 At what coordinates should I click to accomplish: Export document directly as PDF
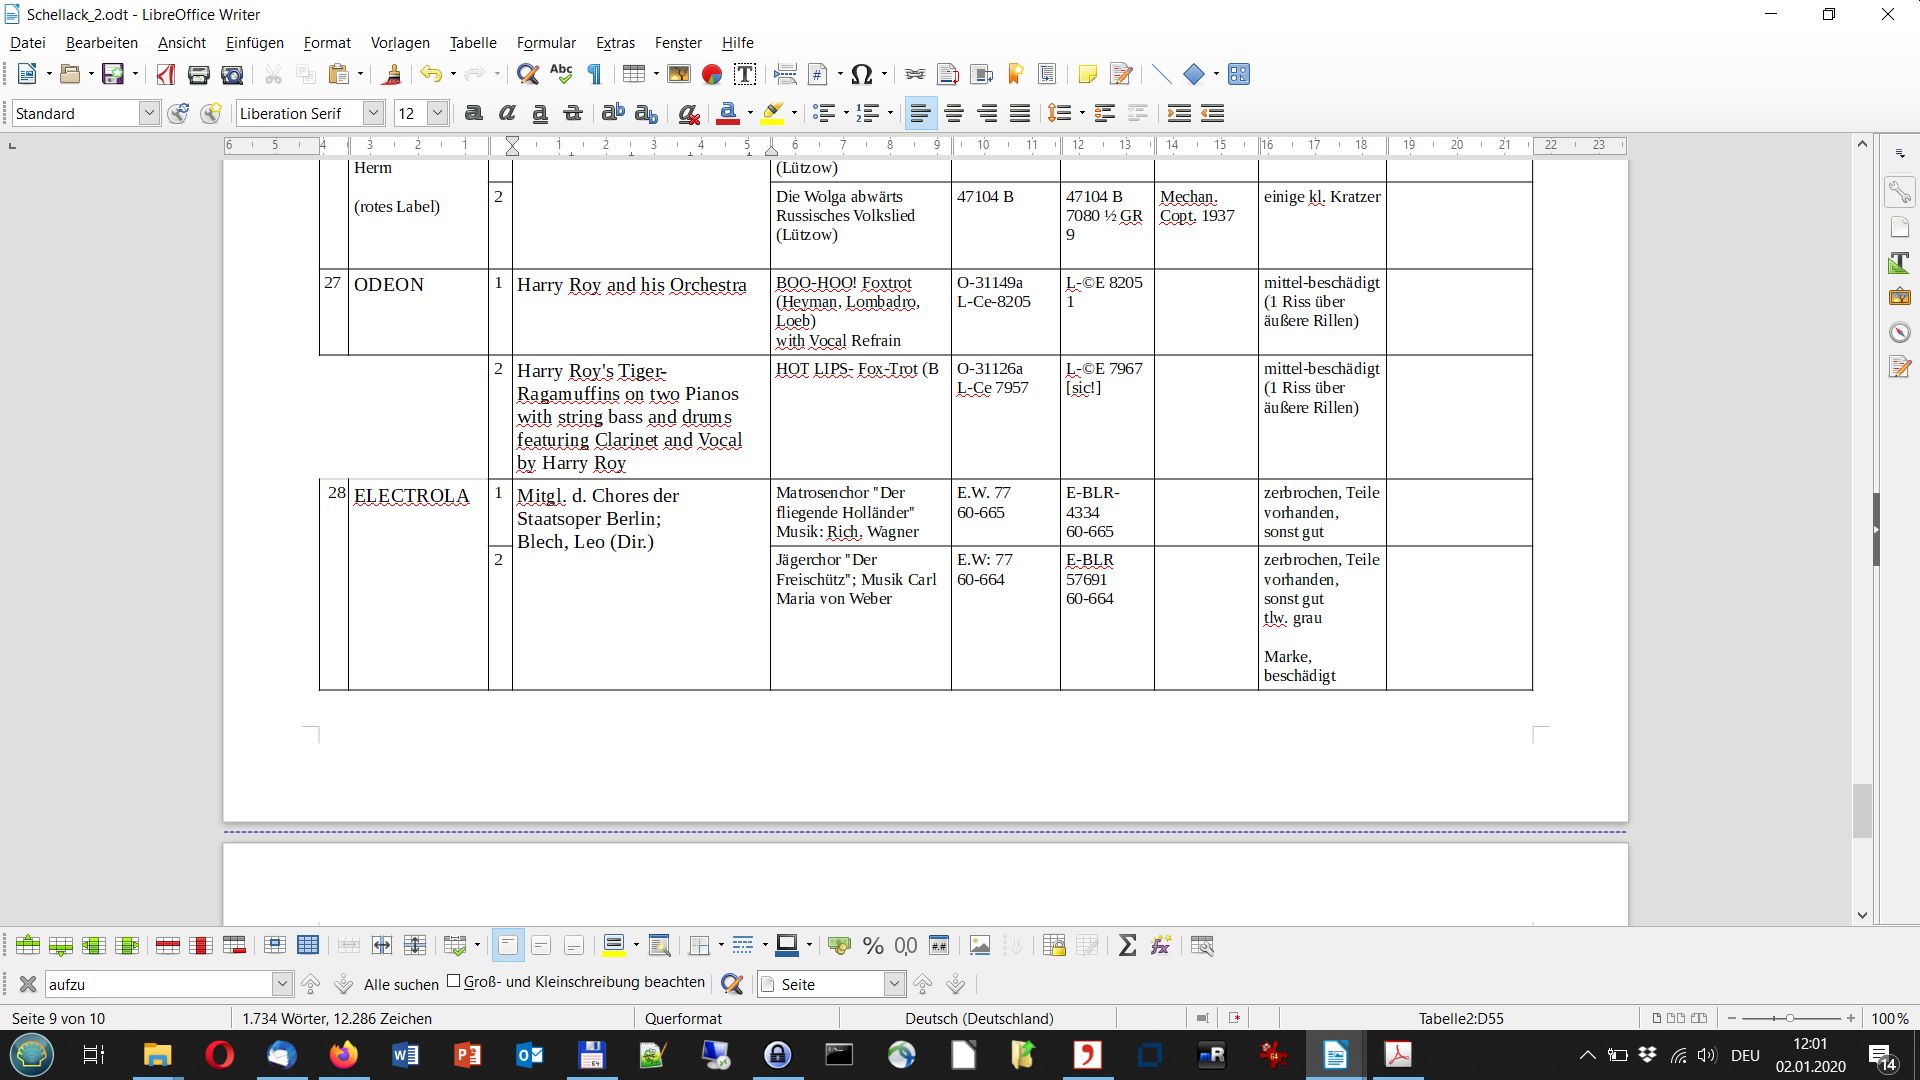165,74
